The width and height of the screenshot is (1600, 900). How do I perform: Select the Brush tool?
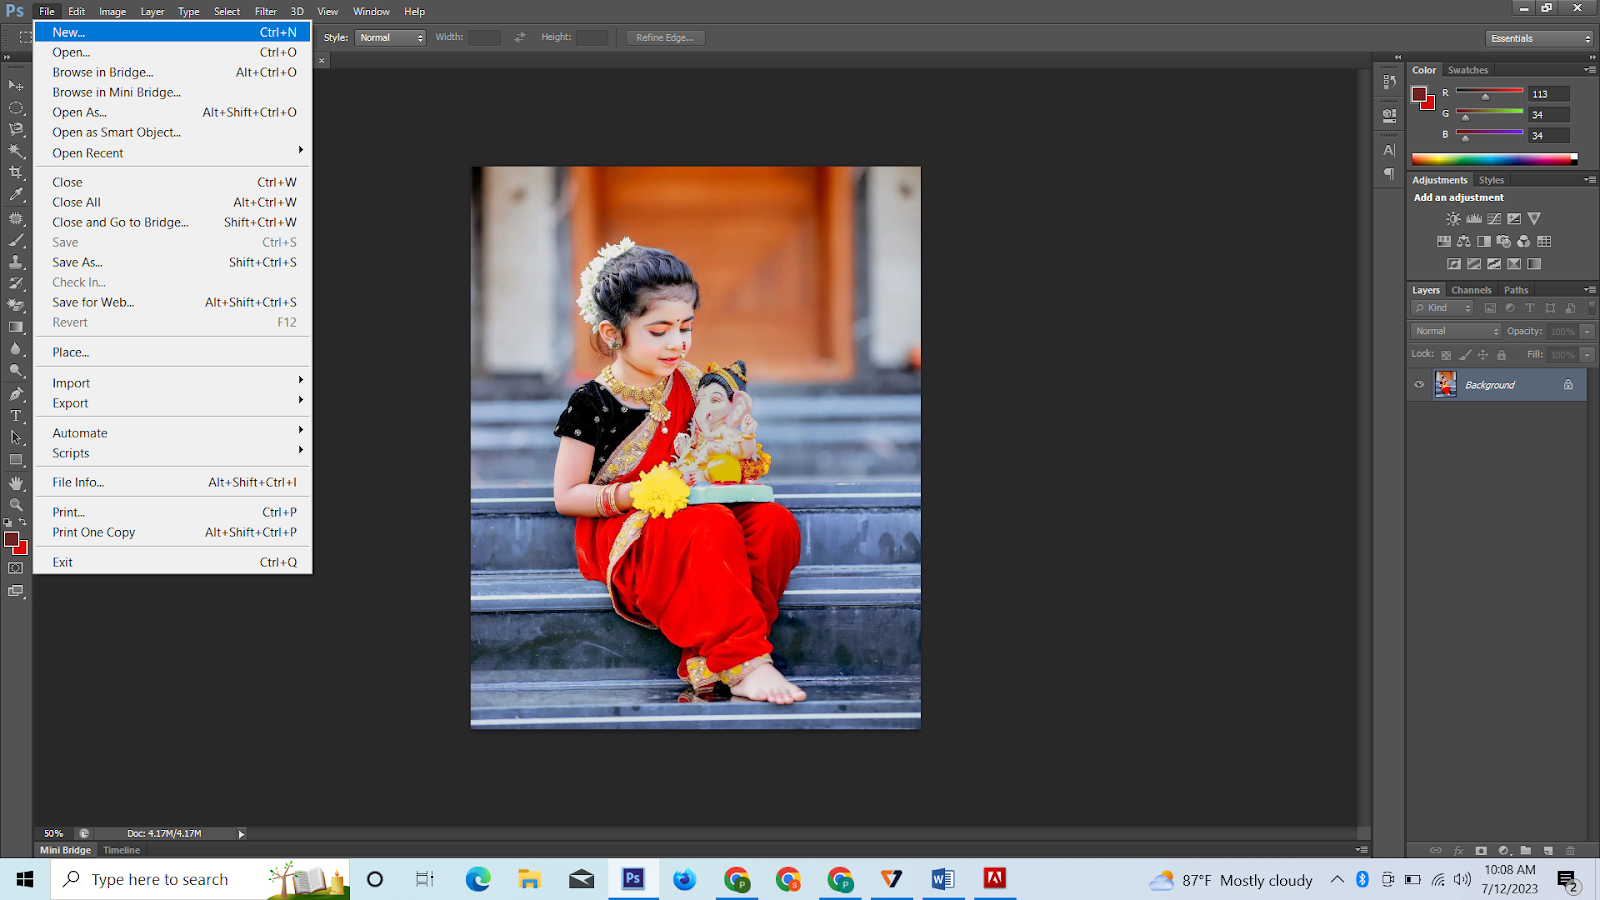click(16, 240)
